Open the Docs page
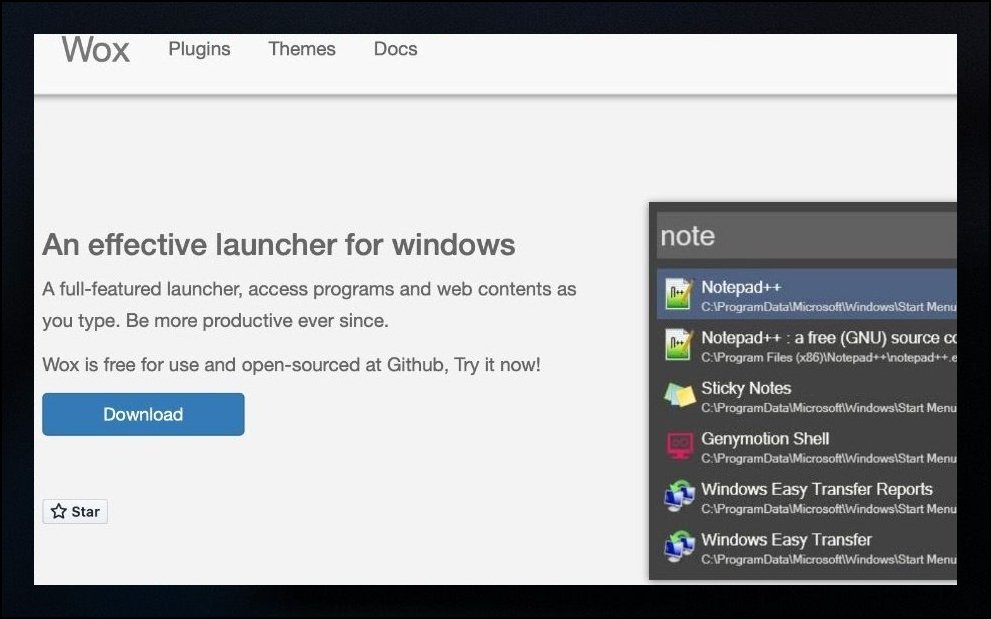 click(396, 49)
